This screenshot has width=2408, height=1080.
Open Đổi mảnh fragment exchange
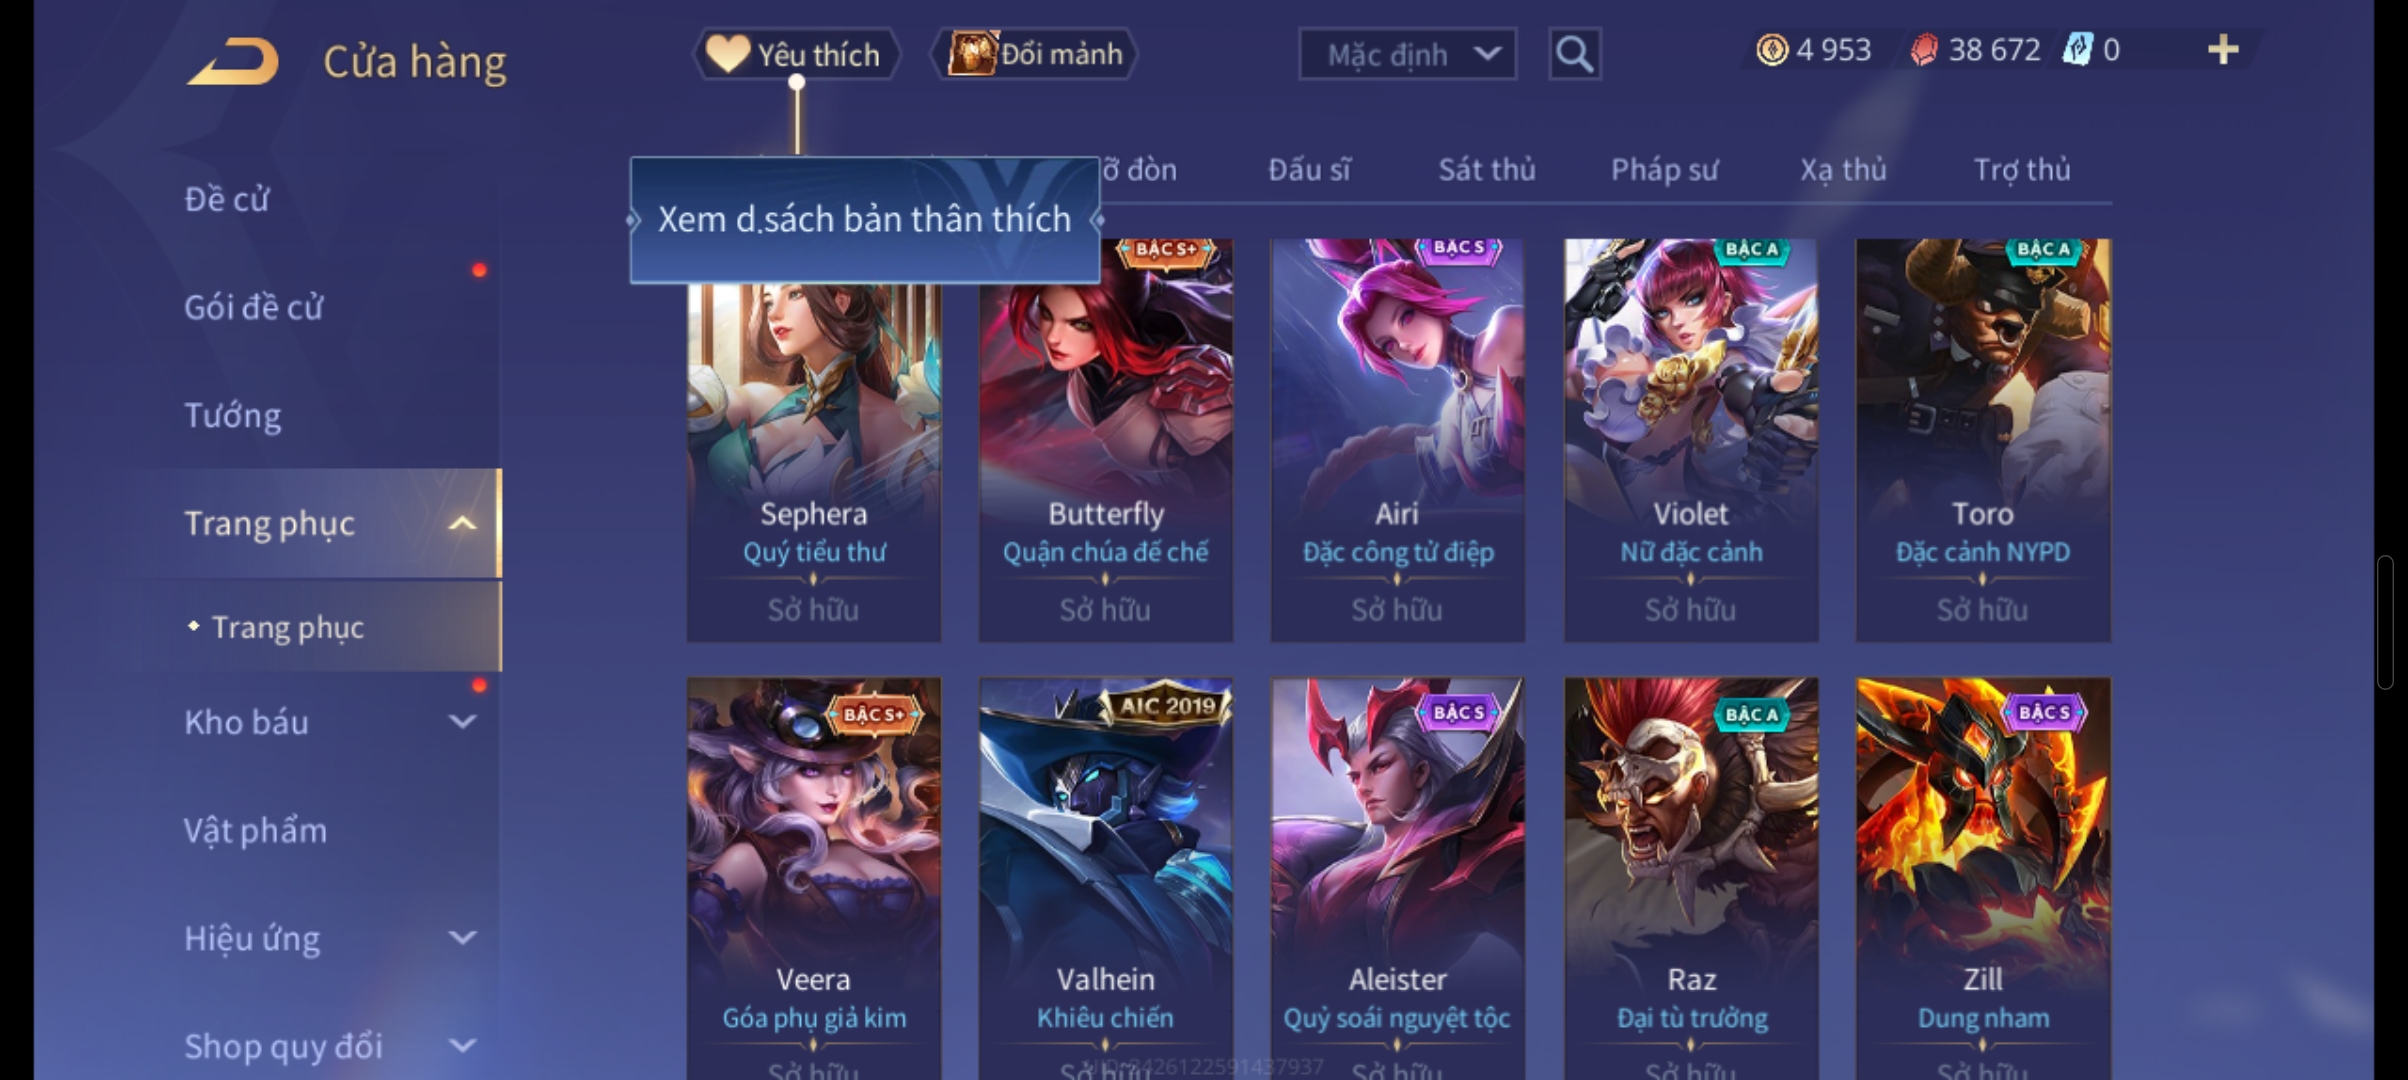1035,54
